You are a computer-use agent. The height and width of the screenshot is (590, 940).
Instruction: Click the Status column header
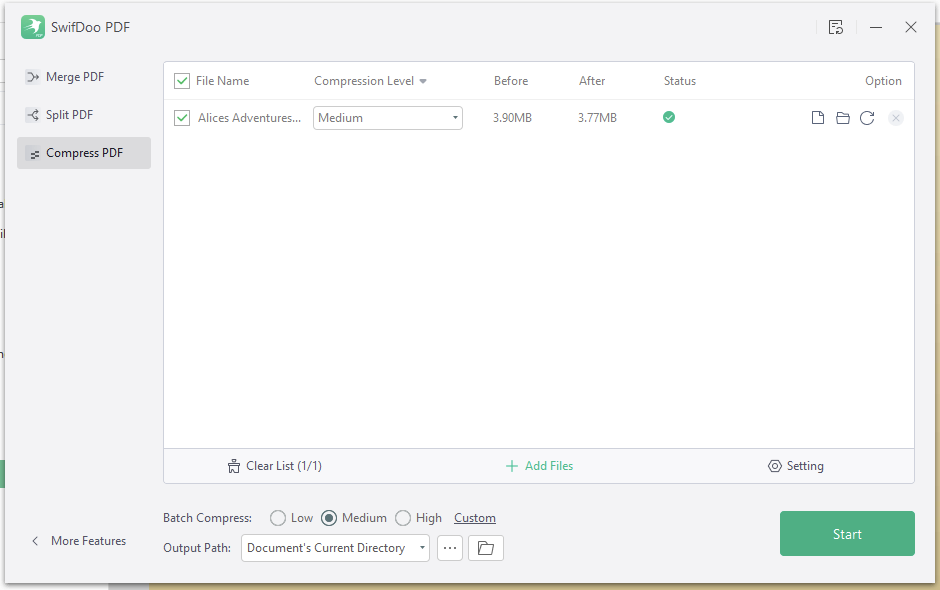(680, 81)
